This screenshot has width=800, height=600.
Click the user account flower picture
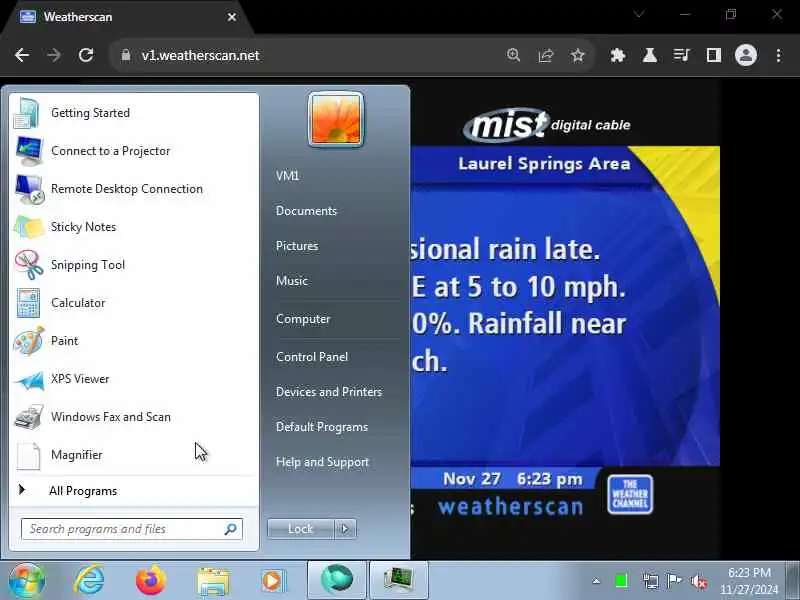click(x=336, y=119)
